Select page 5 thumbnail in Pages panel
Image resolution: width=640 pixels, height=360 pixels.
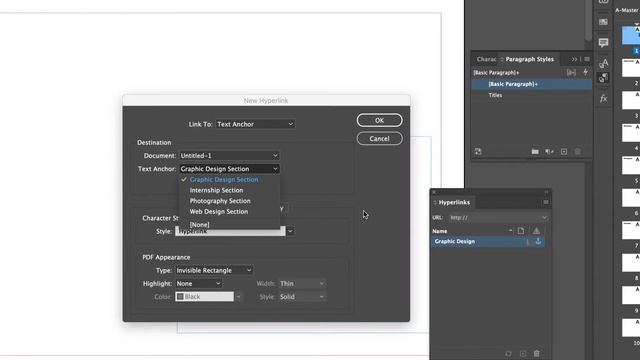point(631,165)
